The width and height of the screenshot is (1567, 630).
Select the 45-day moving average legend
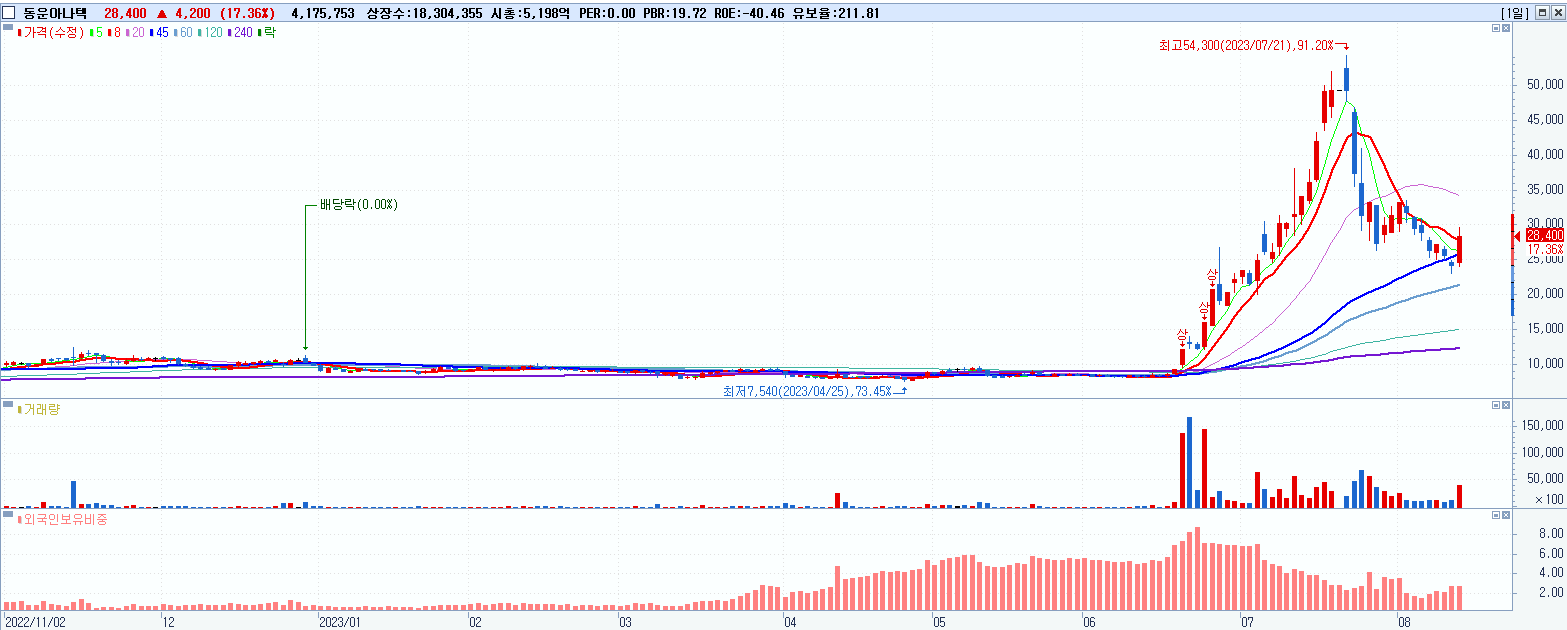tap(158, 33)
